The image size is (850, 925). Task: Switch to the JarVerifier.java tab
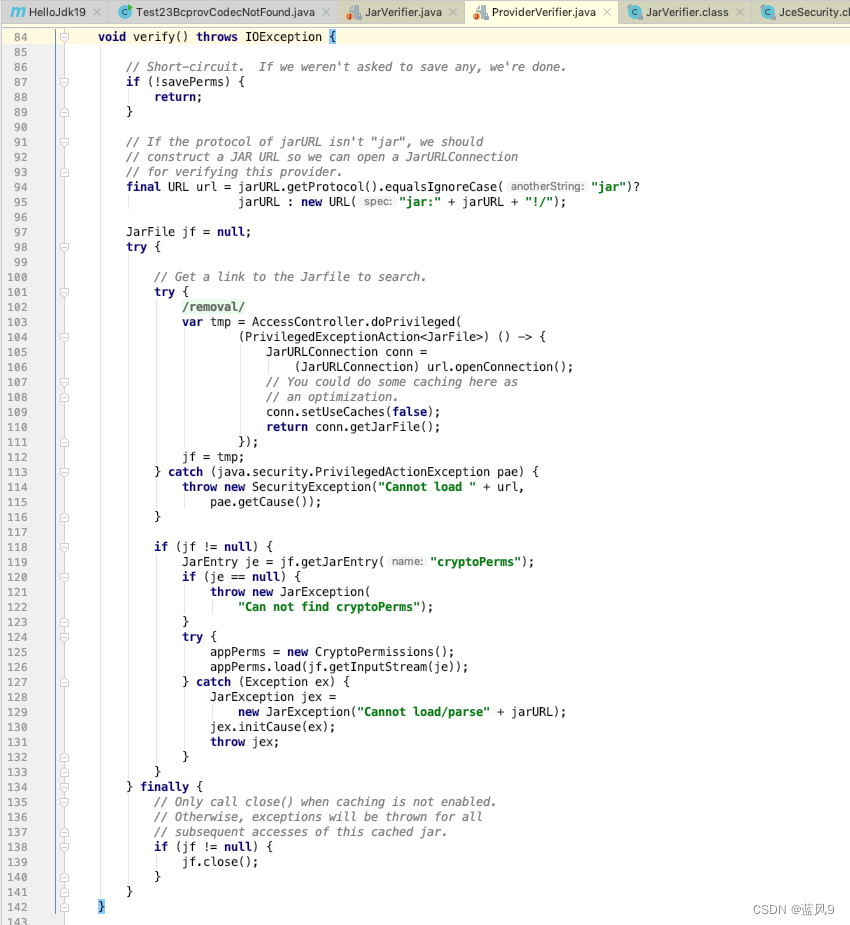403,12
